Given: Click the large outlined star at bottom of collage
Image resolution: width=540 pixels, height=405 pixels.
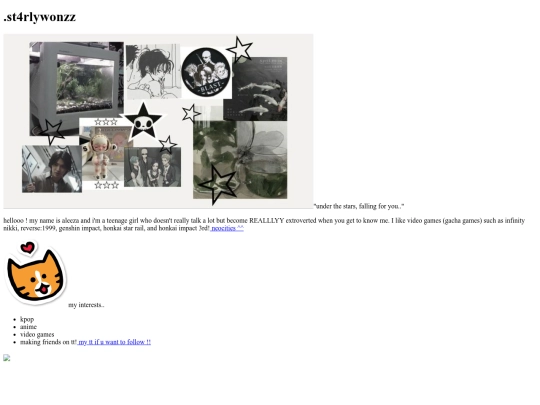Looking at the screenshot, I should click(218, 185).
